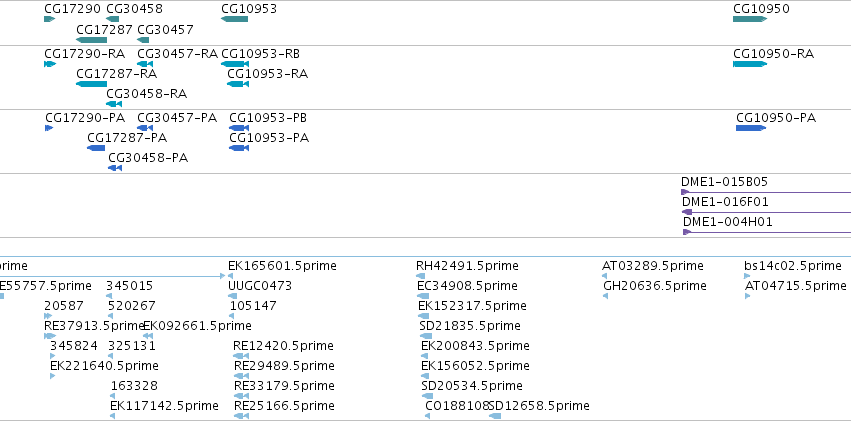Image resolution: width=851 pixels, height=421 pixels.
Task: Click the CG10953 gene glyph
Action: (234, 19)
